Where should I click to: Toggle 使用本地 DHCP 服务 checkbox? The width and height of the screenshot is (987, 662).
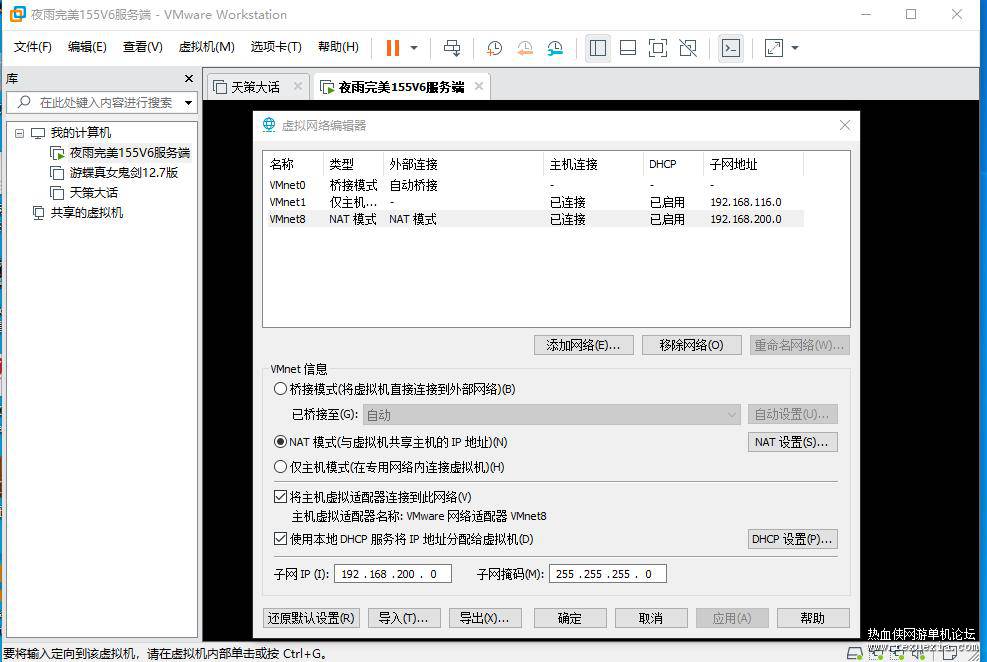[x=280, y=539]
